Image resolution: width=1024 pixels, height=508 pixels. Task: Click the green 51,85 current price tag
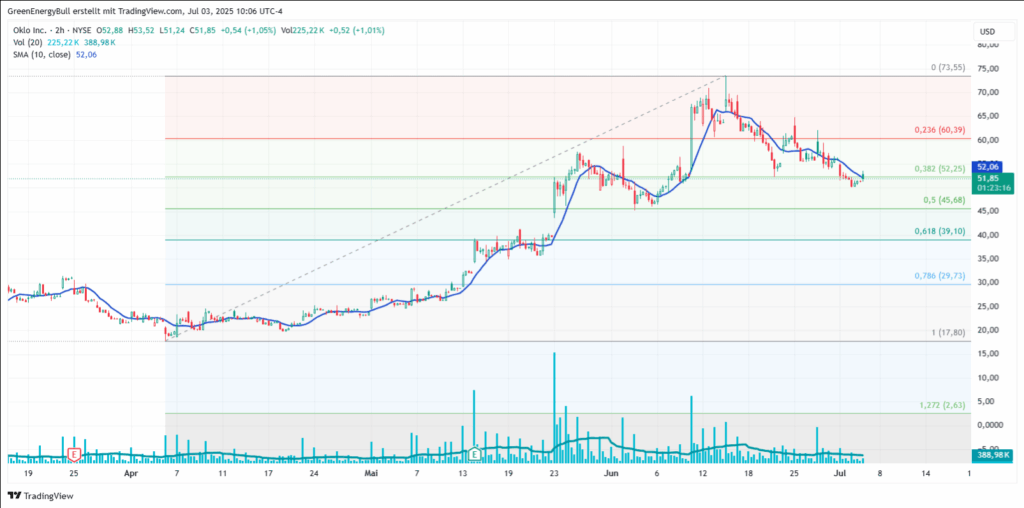987,178
